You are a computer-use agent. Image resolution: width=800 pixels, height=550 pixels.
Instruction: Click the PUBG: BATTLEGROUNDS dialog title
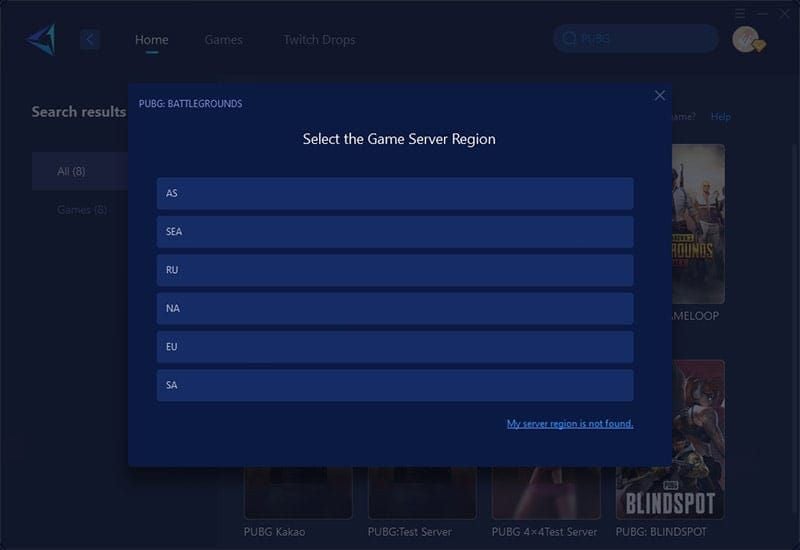190,104
